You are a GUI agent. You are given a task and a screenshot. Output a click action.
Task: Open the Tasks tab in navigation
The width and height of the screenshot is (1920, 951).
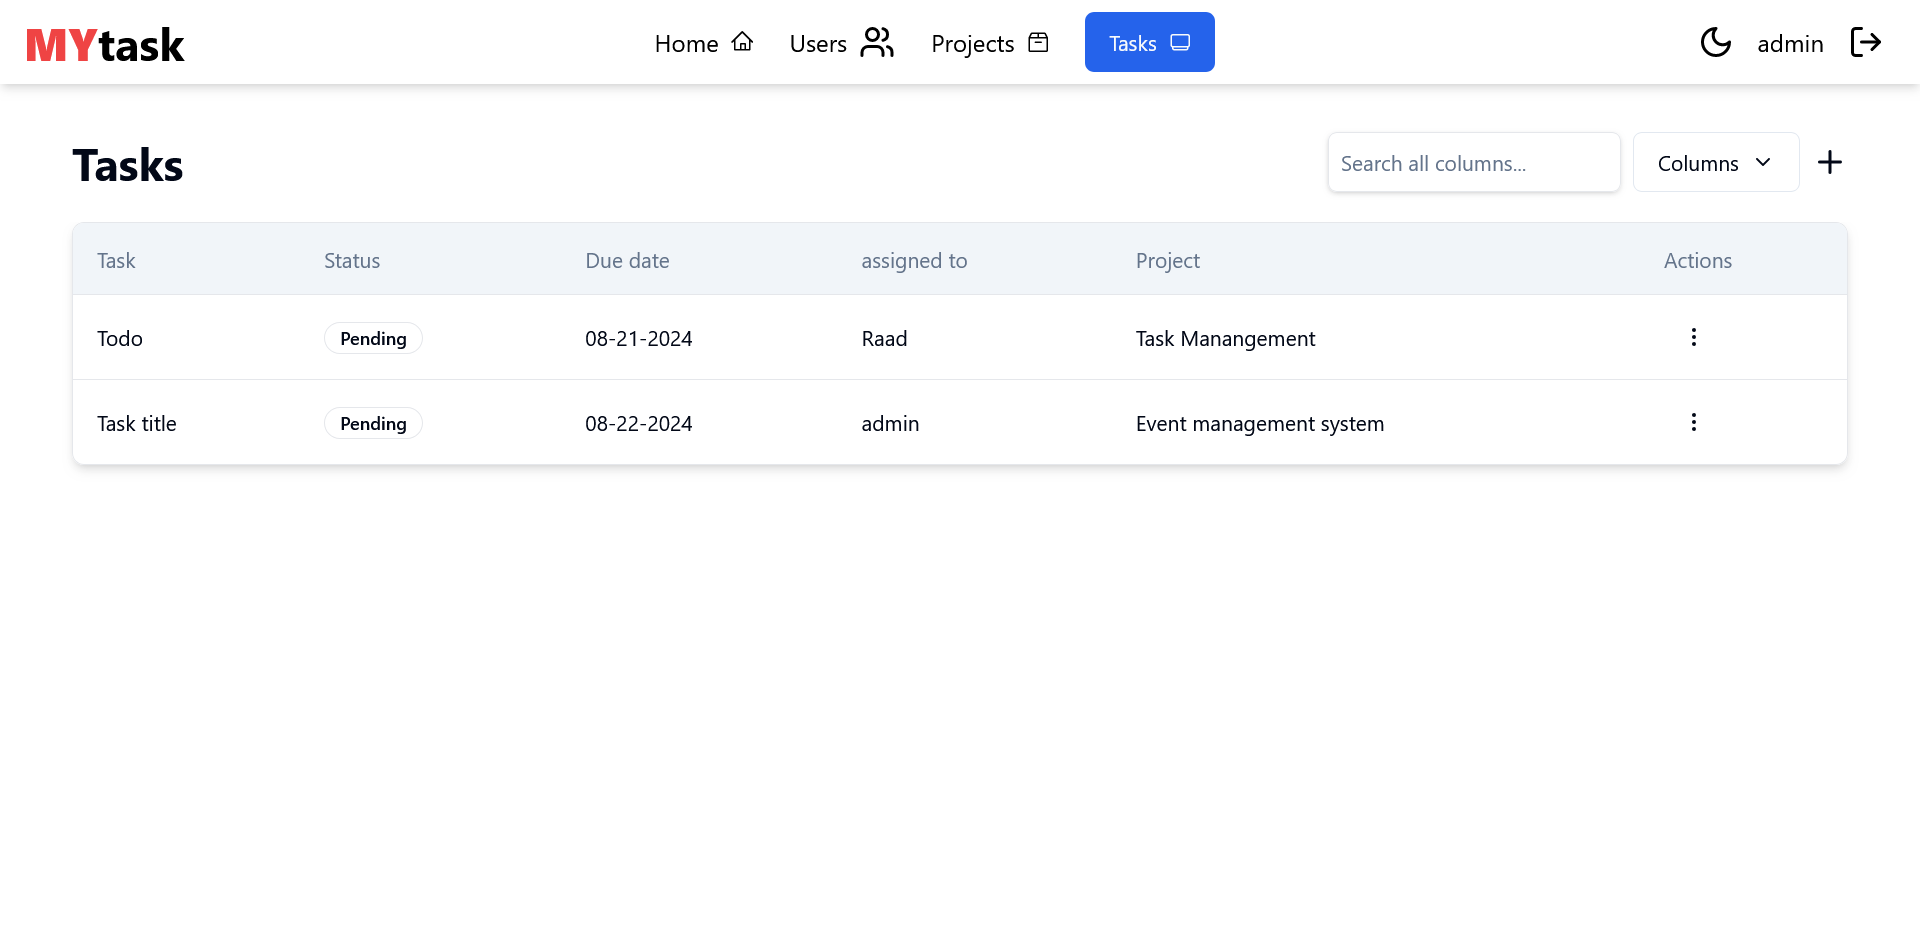coord(1149,43)
